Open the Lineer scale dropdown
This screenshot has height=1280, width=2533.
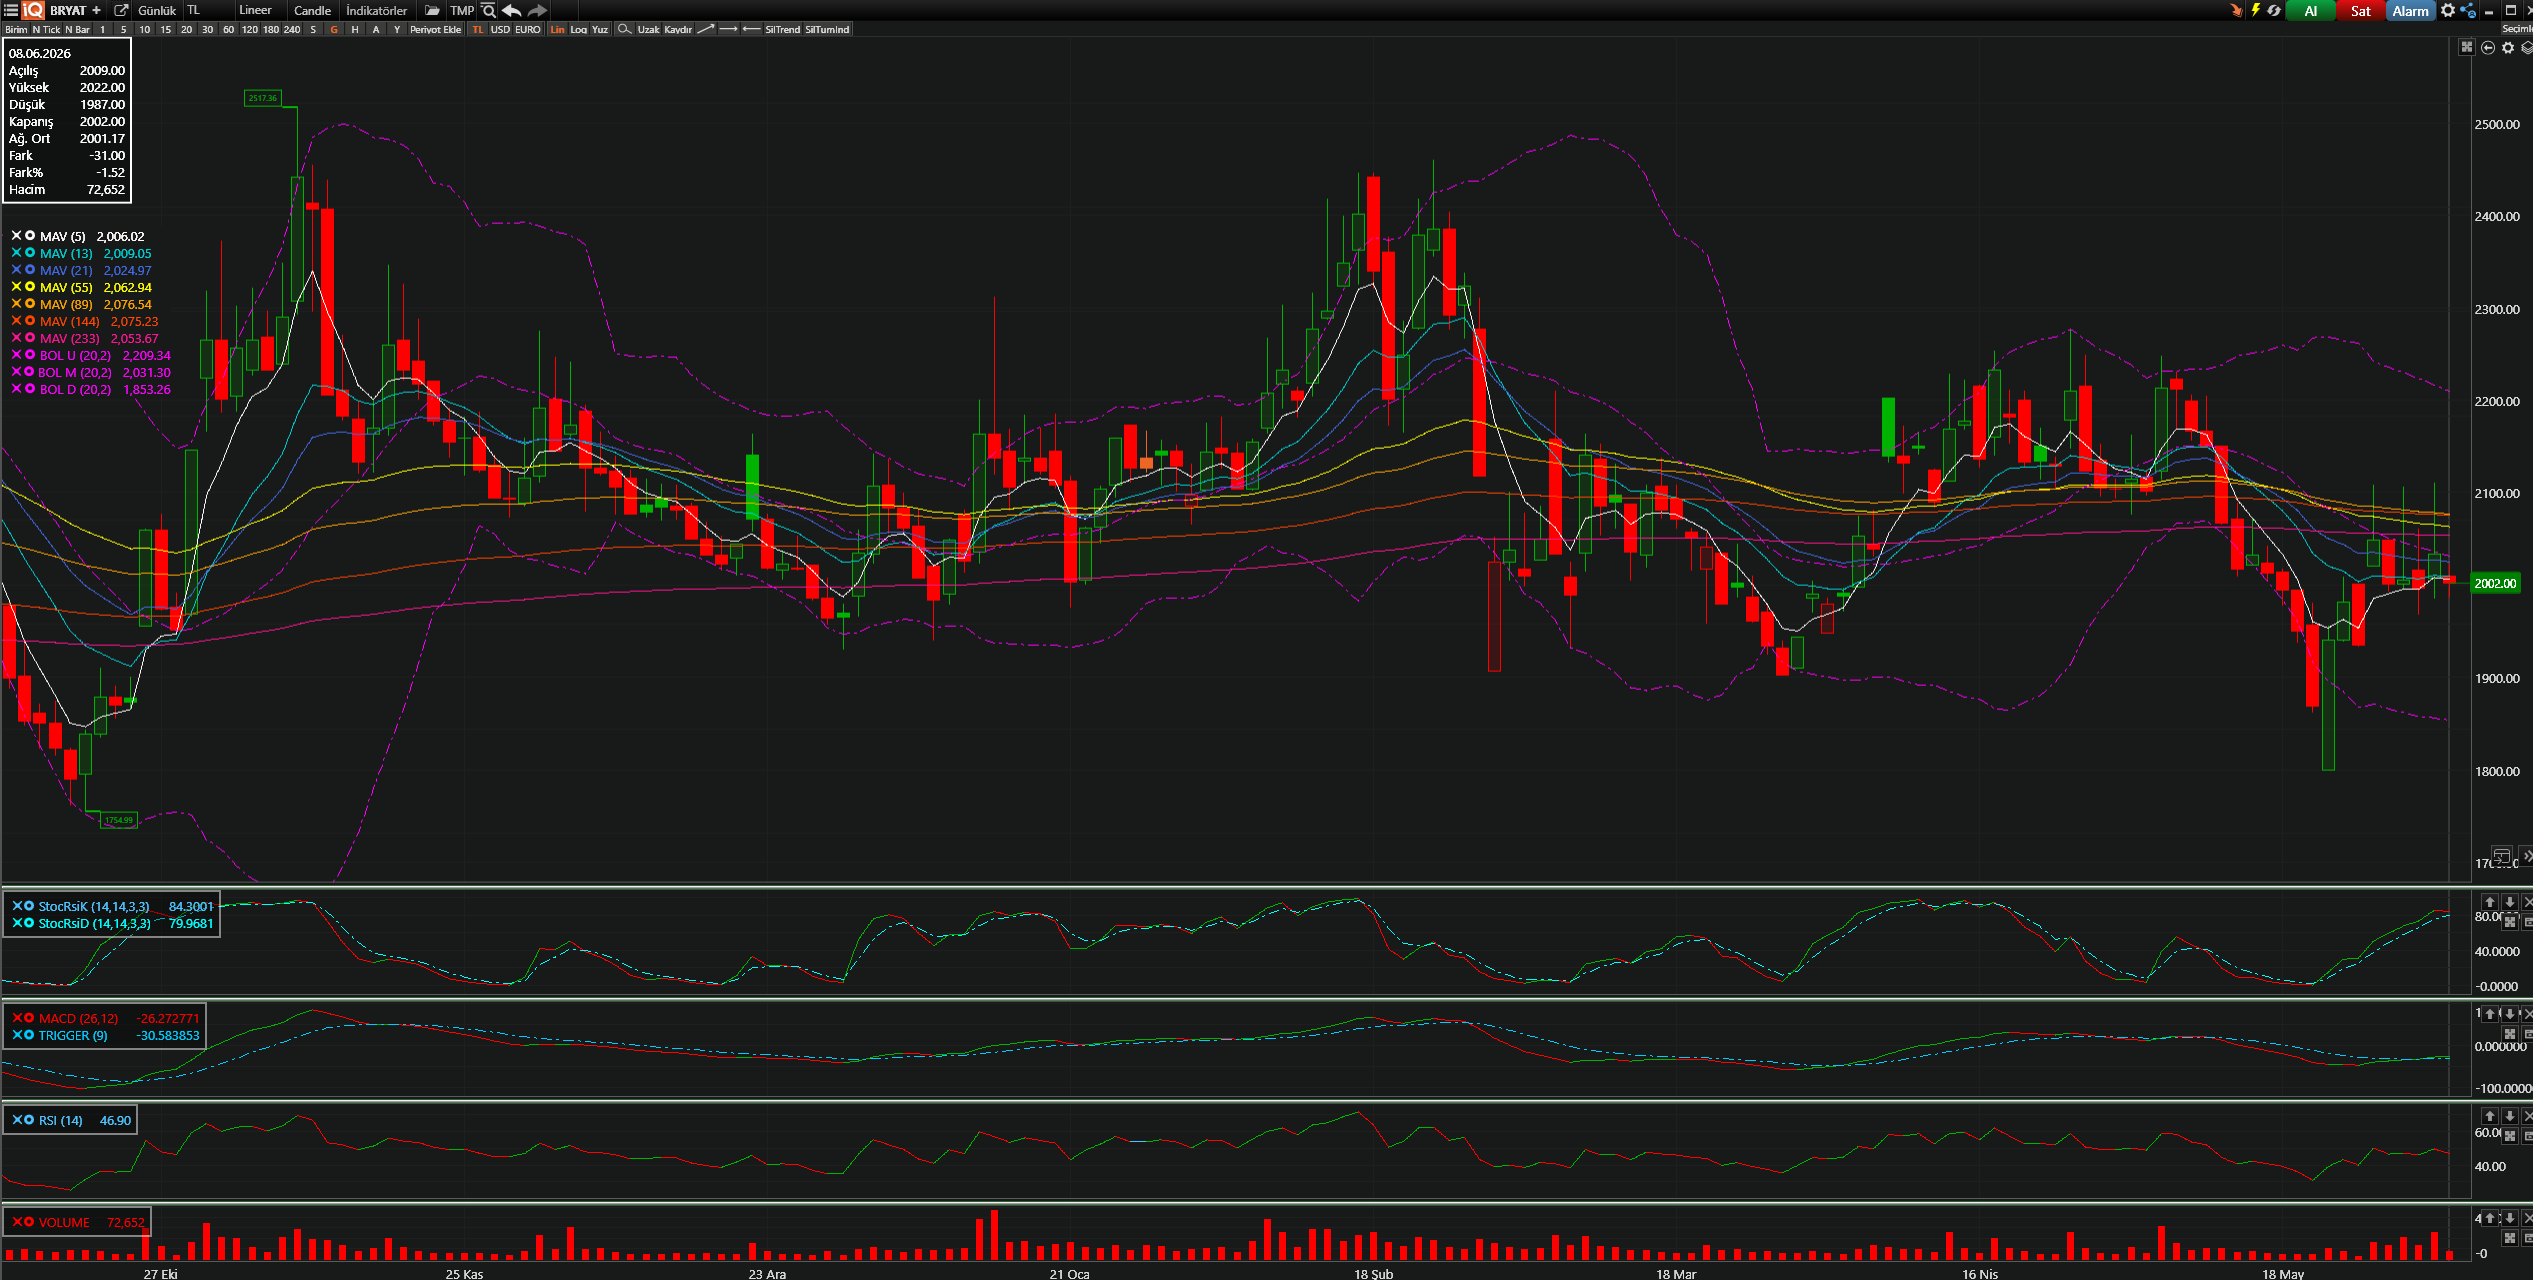coord(259,10)
